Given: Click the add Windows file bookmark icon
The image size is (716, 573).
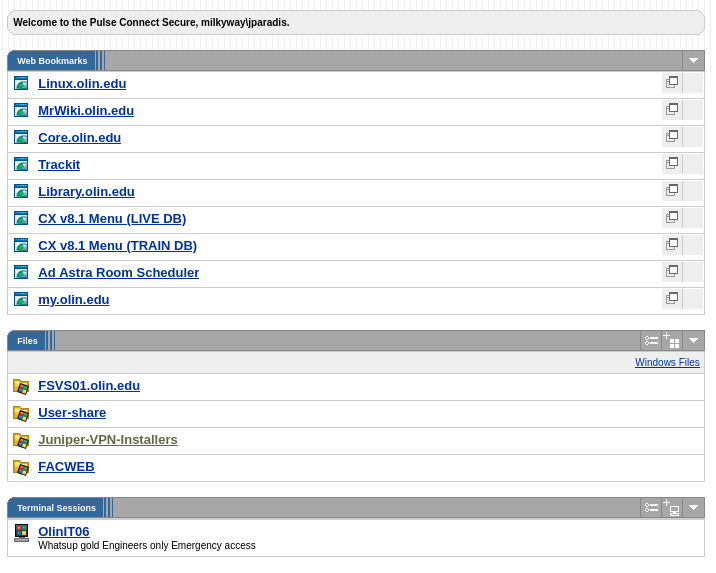Looking at the screenshot, I should pos(672,341).
